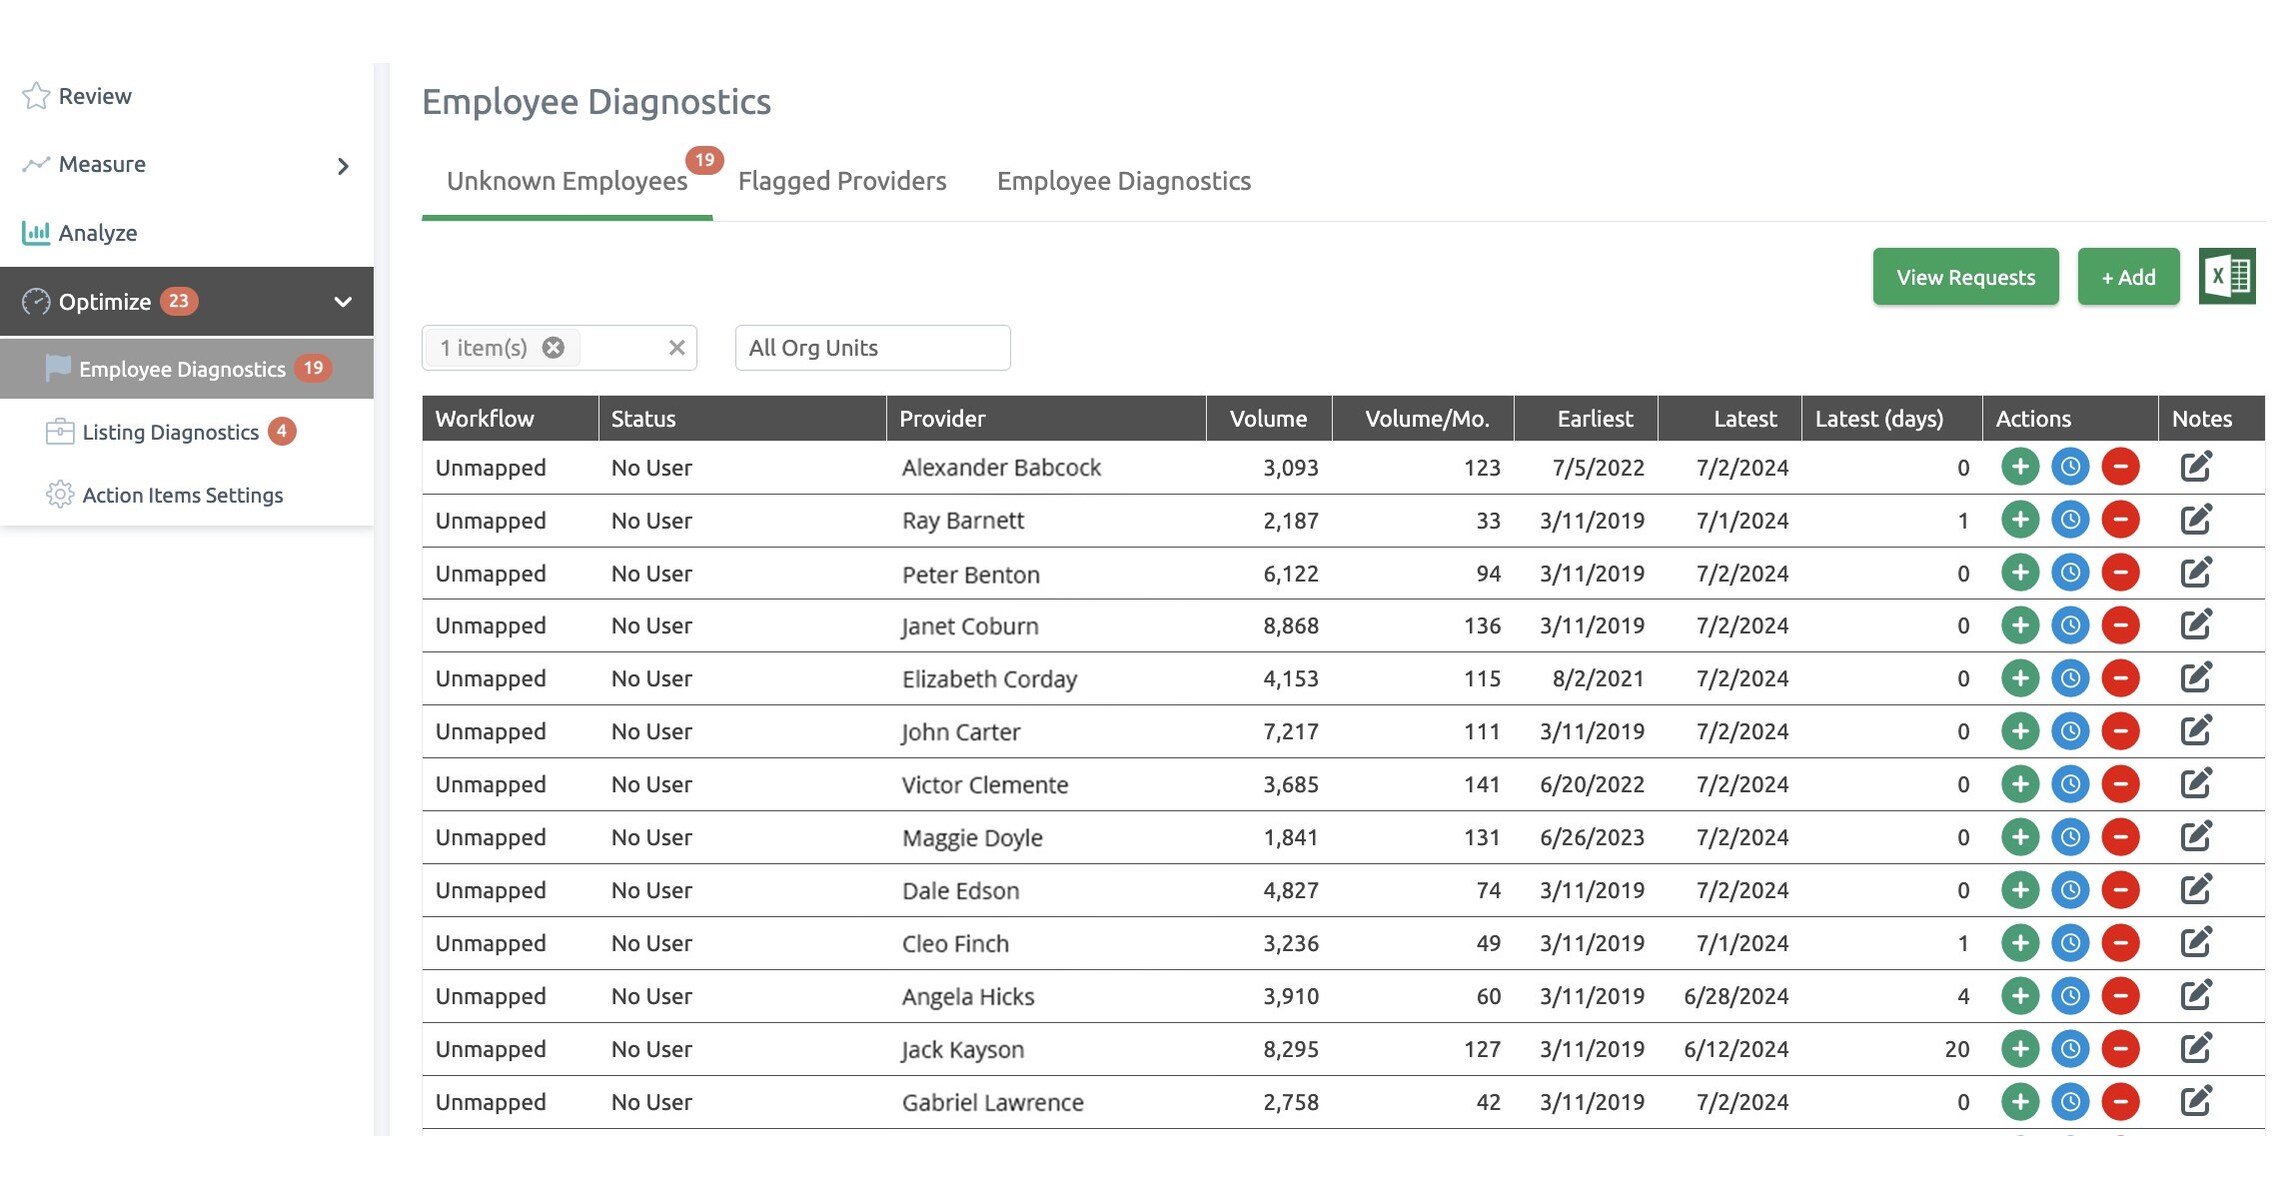This screenshot has width=2289, height=1199.
Task: Export table using the Excel icon
Action: 2226,276
